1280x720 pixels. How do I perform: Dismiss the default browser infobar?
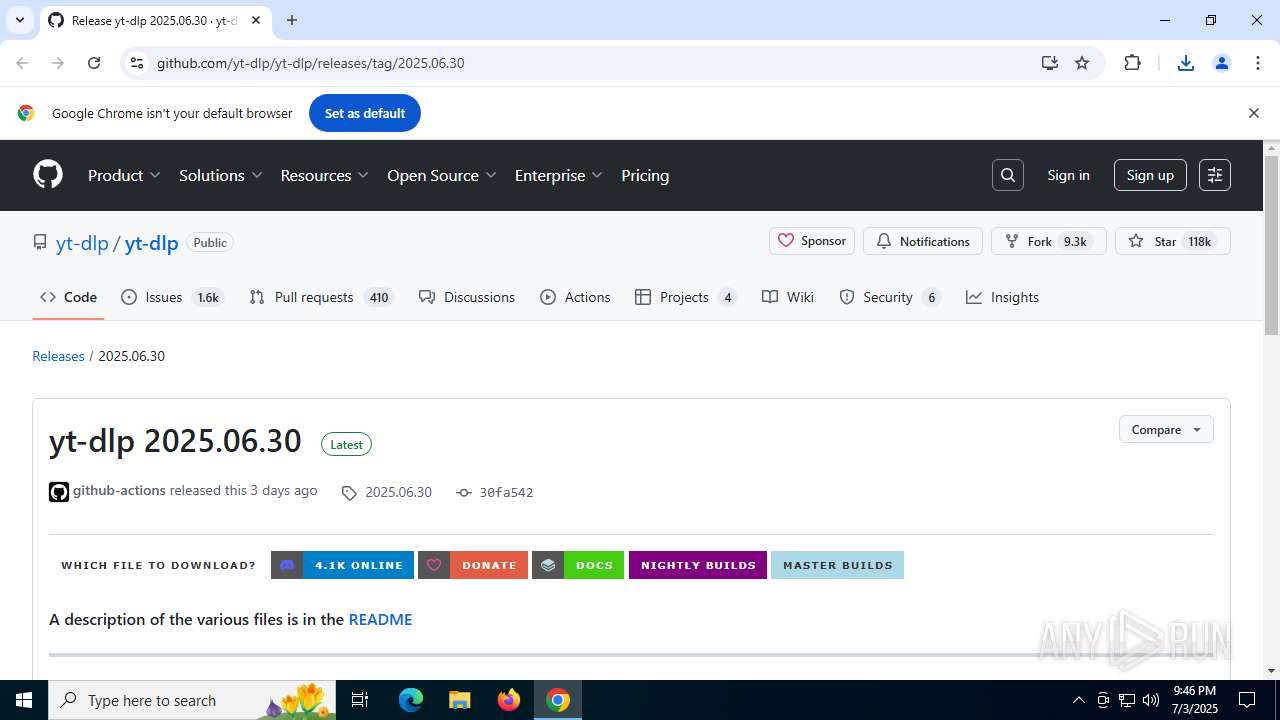pos(1253,113)
